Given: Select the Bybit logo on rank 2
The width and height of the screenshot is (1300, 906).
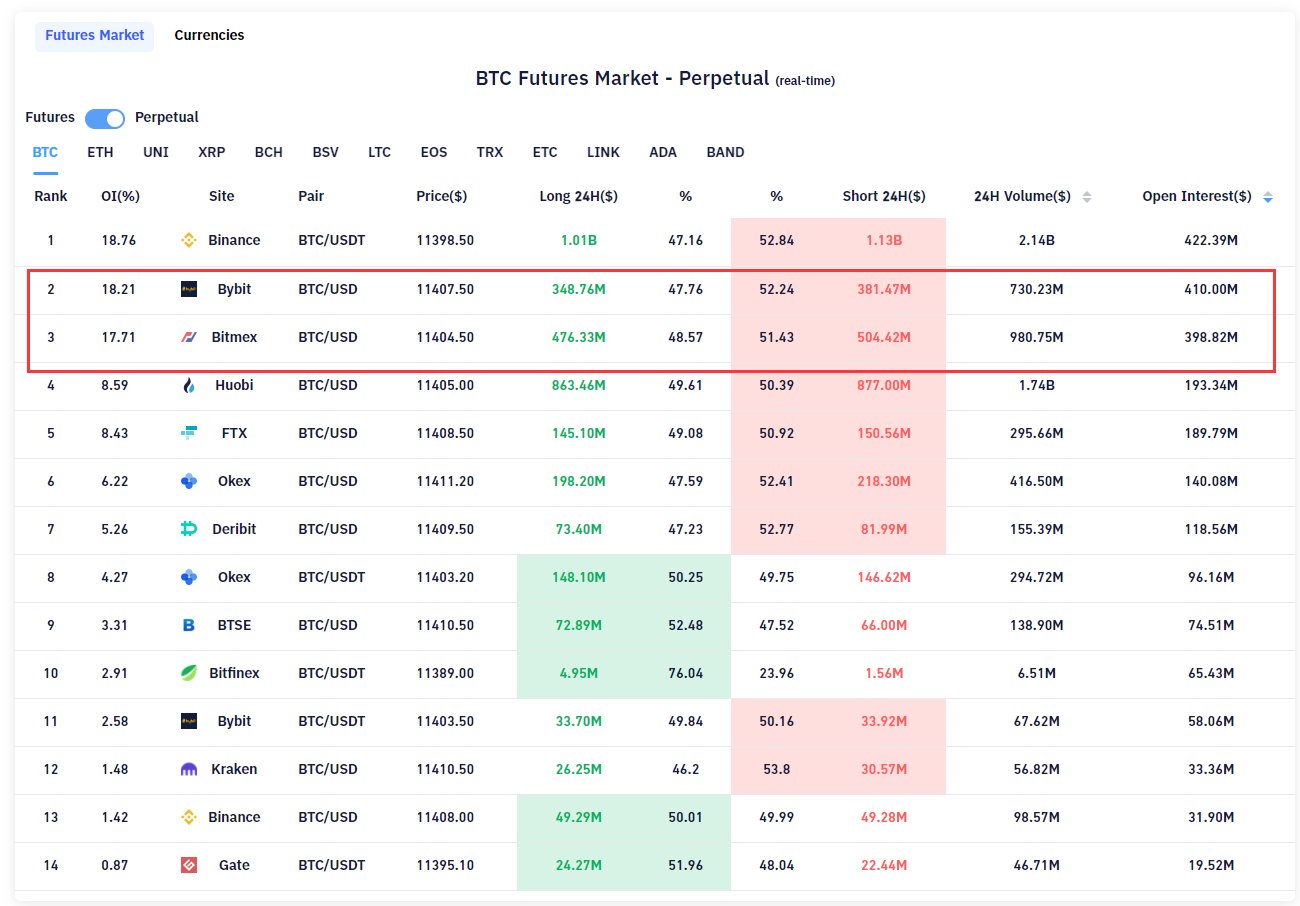Looking at the screenshot, I should 187,288.
